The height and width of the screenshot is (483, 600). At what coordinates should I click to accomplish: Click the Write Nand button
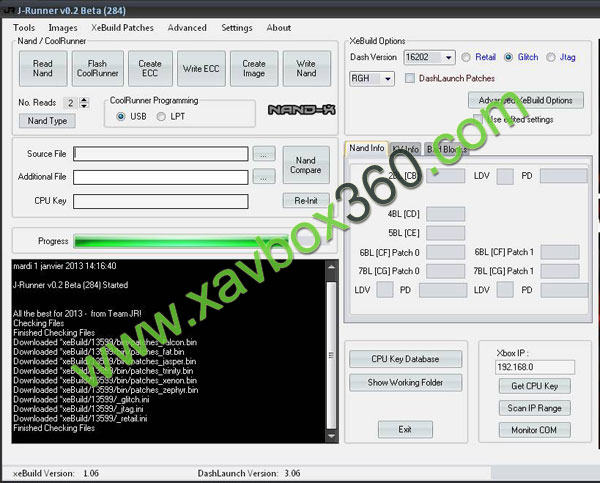point(306,69)
